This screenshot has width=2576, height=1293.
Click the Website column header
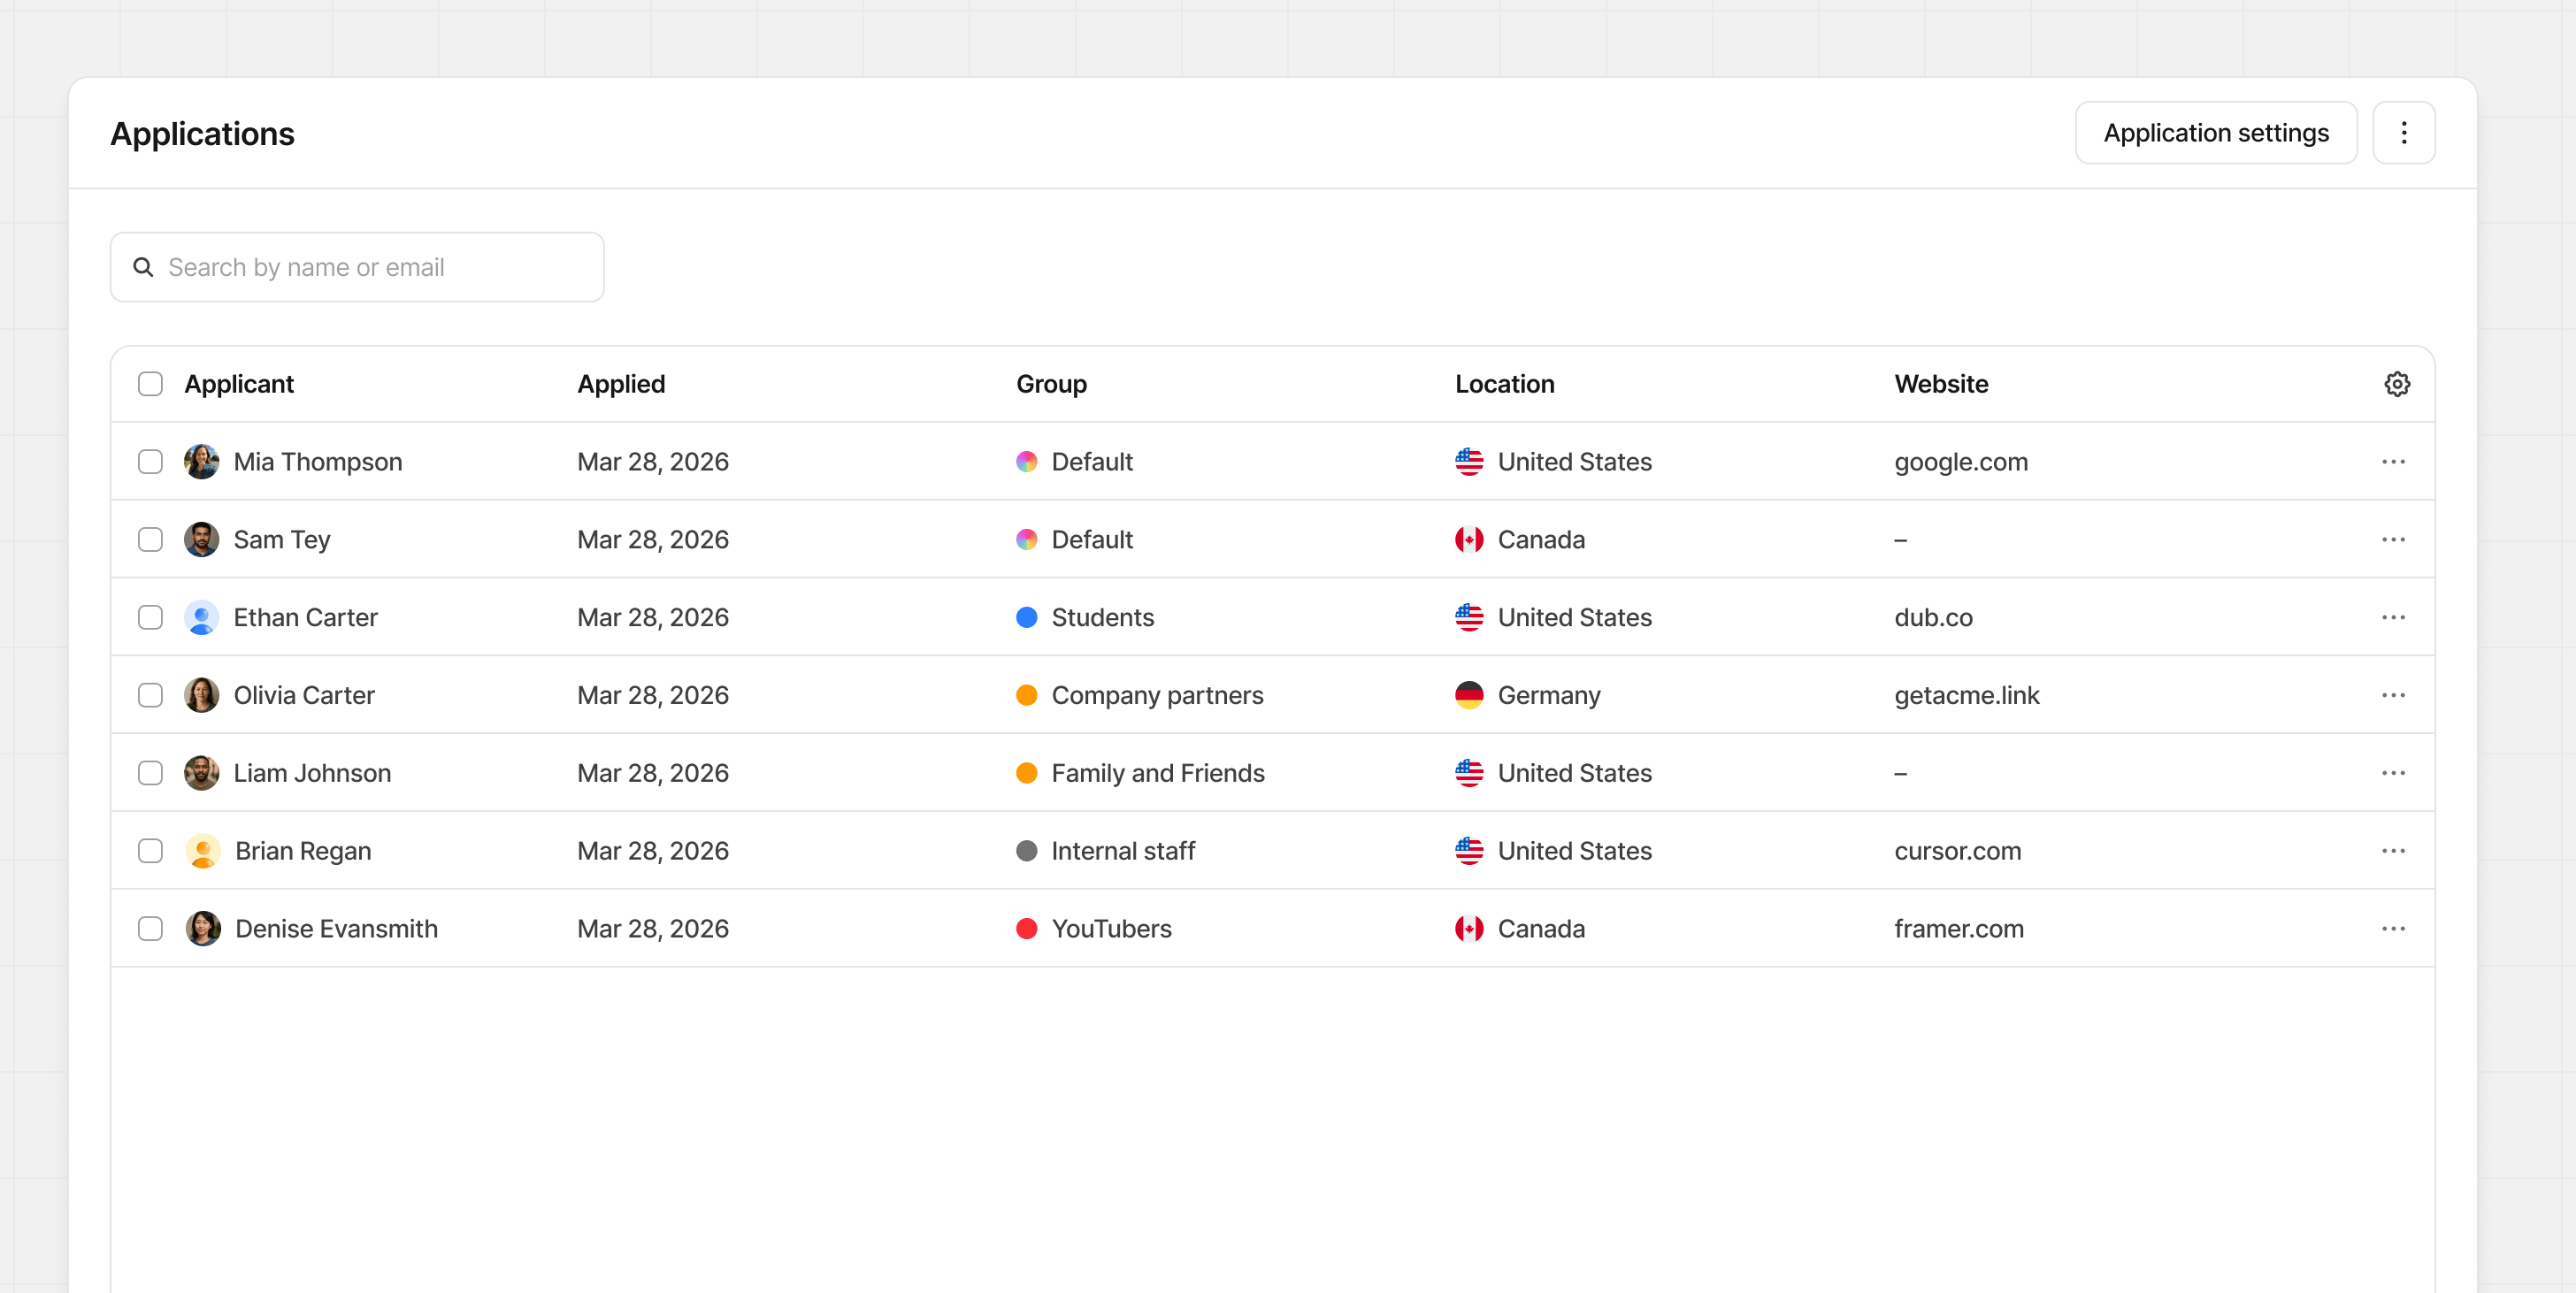(1941, 384)
